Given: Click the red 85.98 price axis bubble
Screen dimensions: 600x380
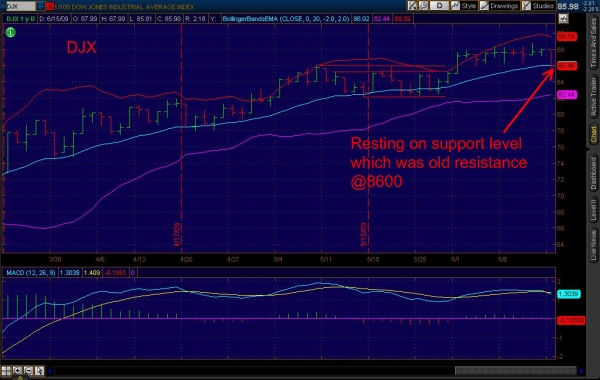Looking at the screenshot, I should [x=567, y=65].
